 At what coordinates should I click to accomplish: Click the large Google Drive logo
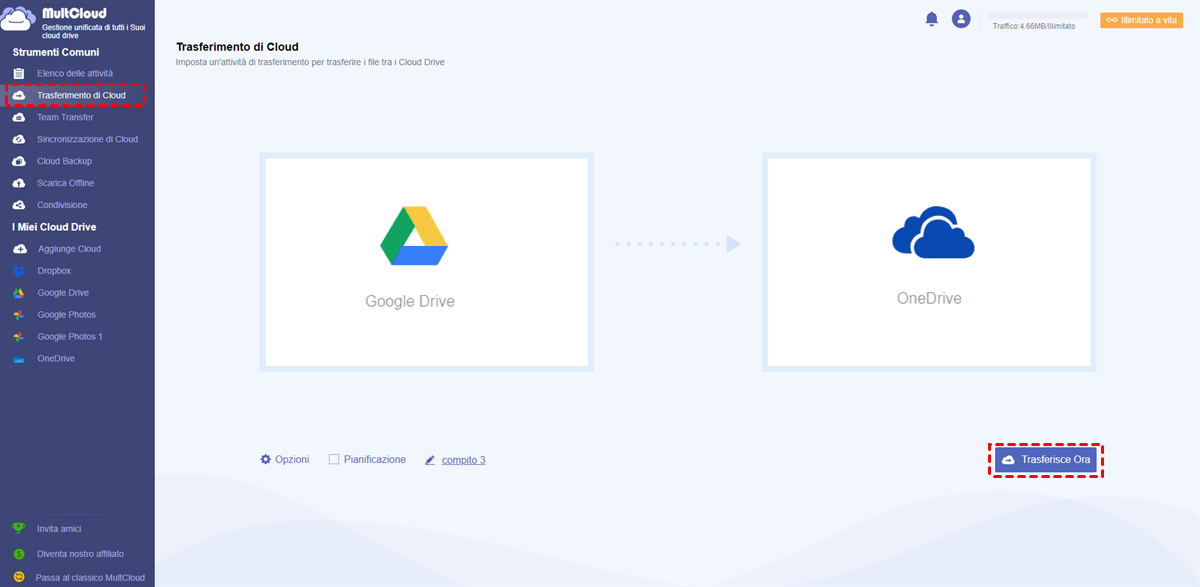pyautogui.click(x=413, y=236)
